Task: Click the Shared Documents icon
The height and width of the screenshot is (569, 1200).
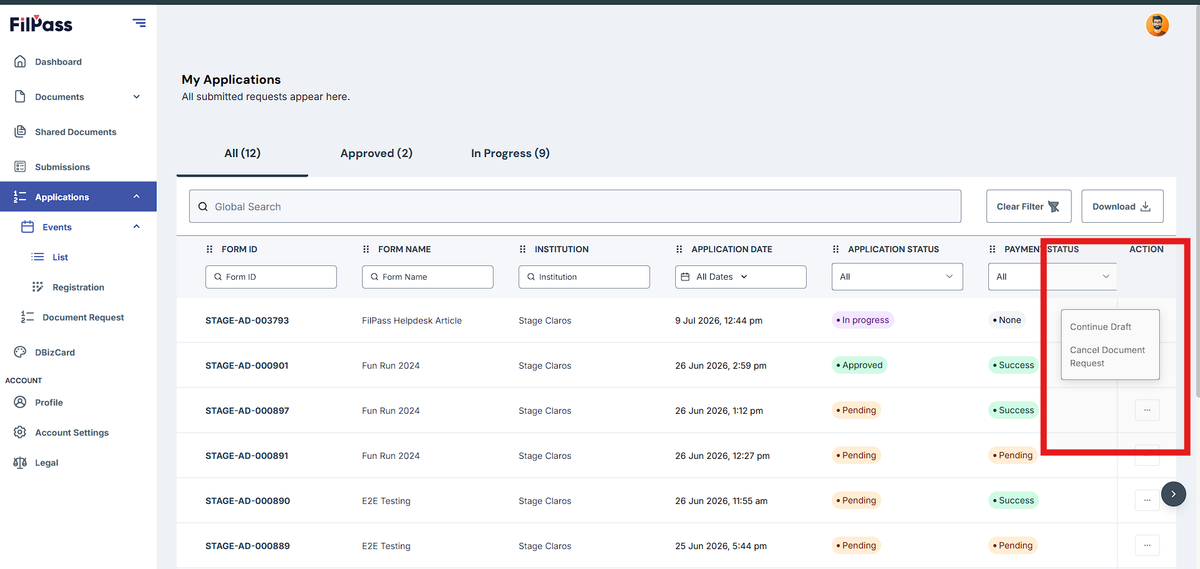Action: [20, 132]
